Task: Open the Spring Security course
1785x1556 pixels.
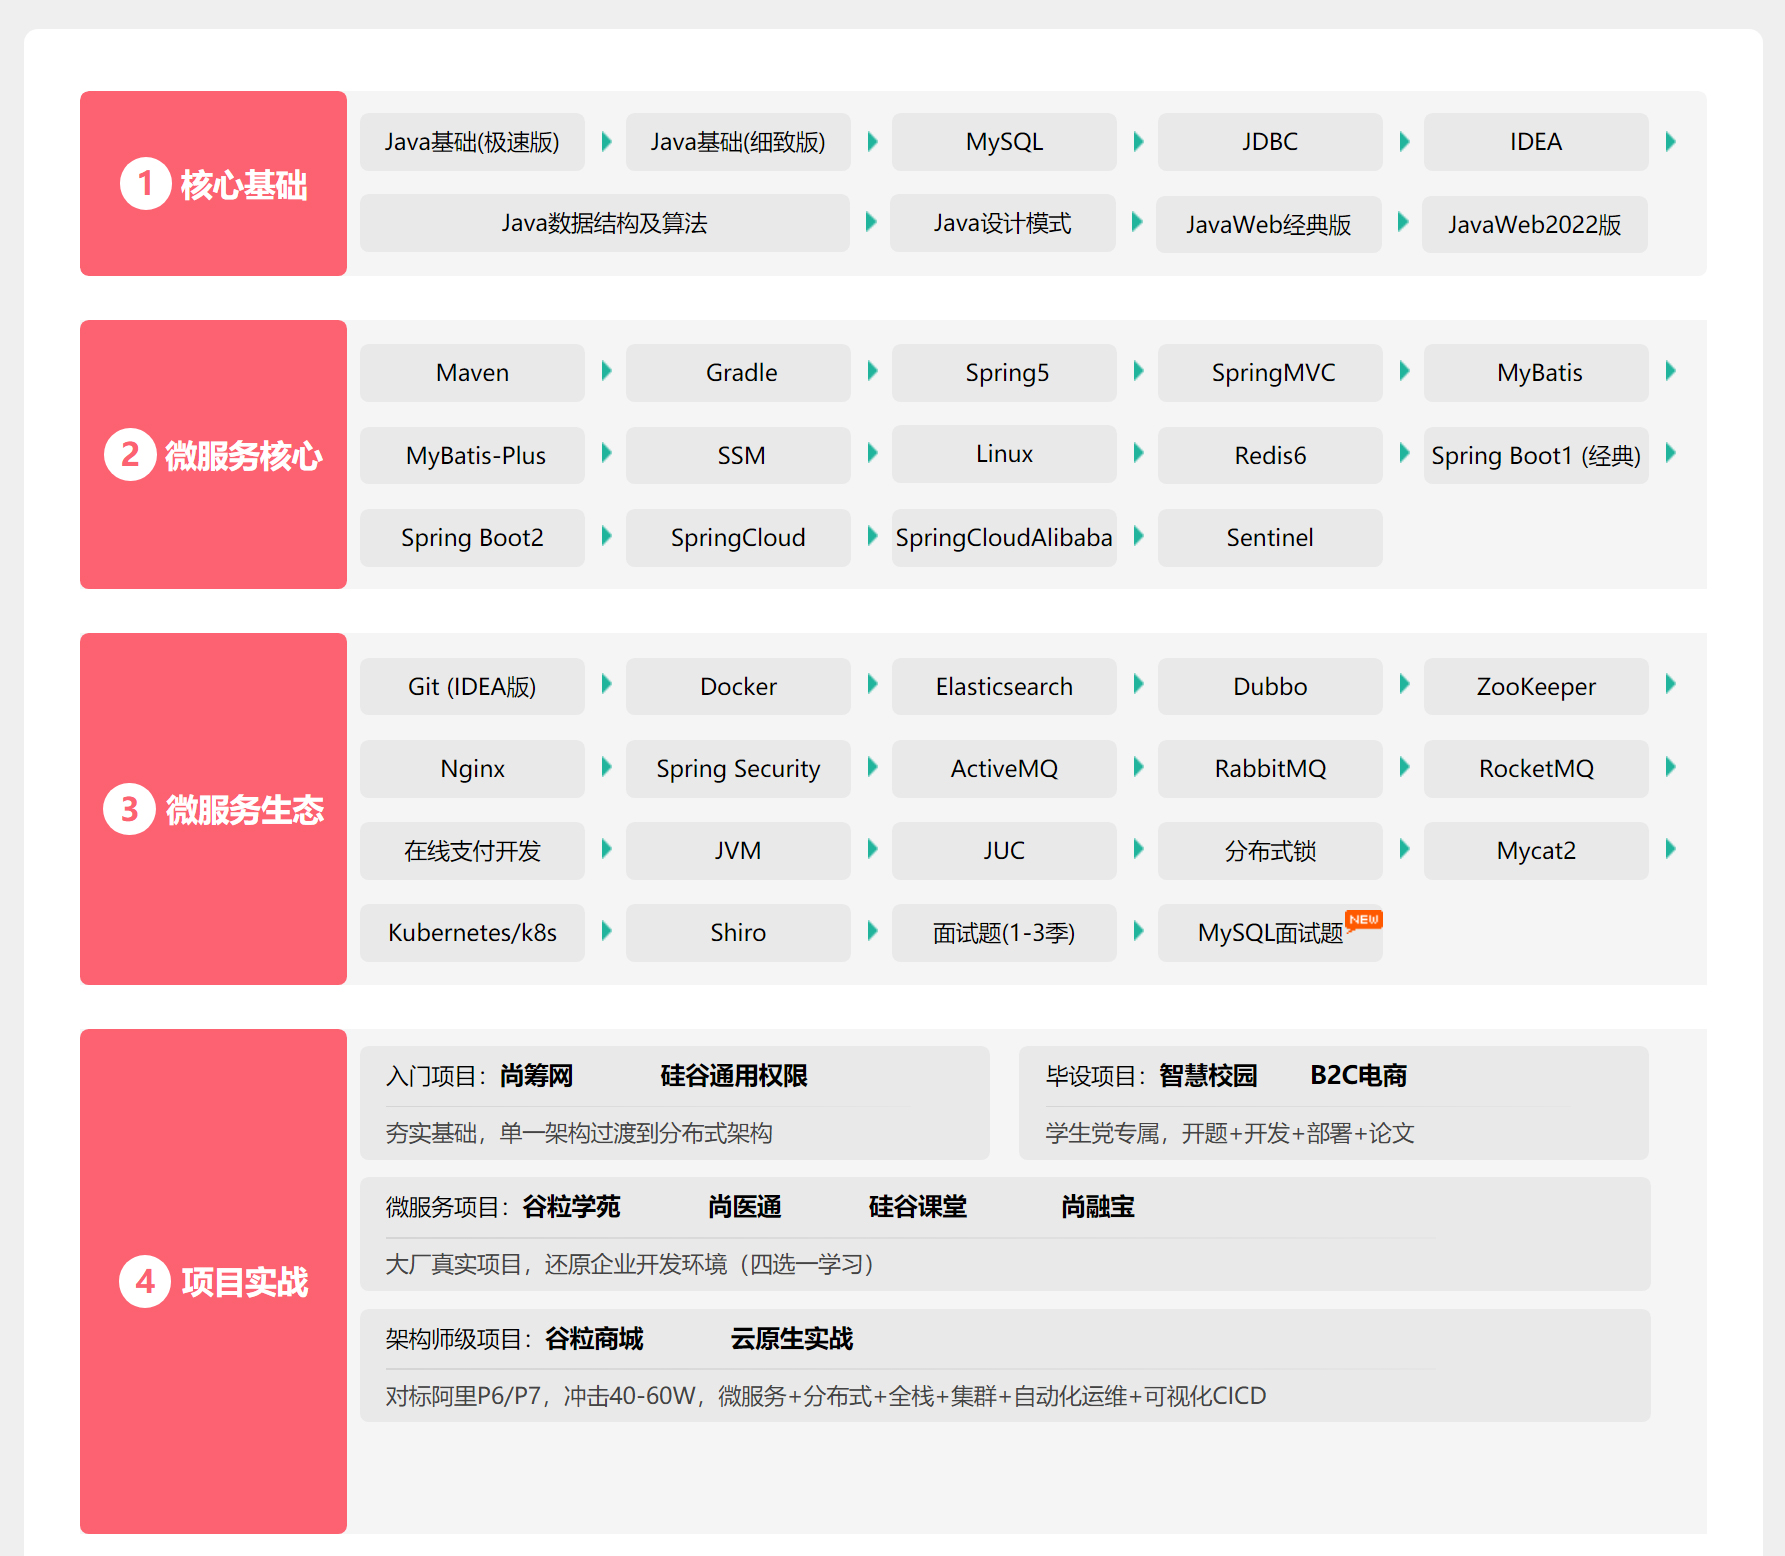Action: click(x=738, y=769)
